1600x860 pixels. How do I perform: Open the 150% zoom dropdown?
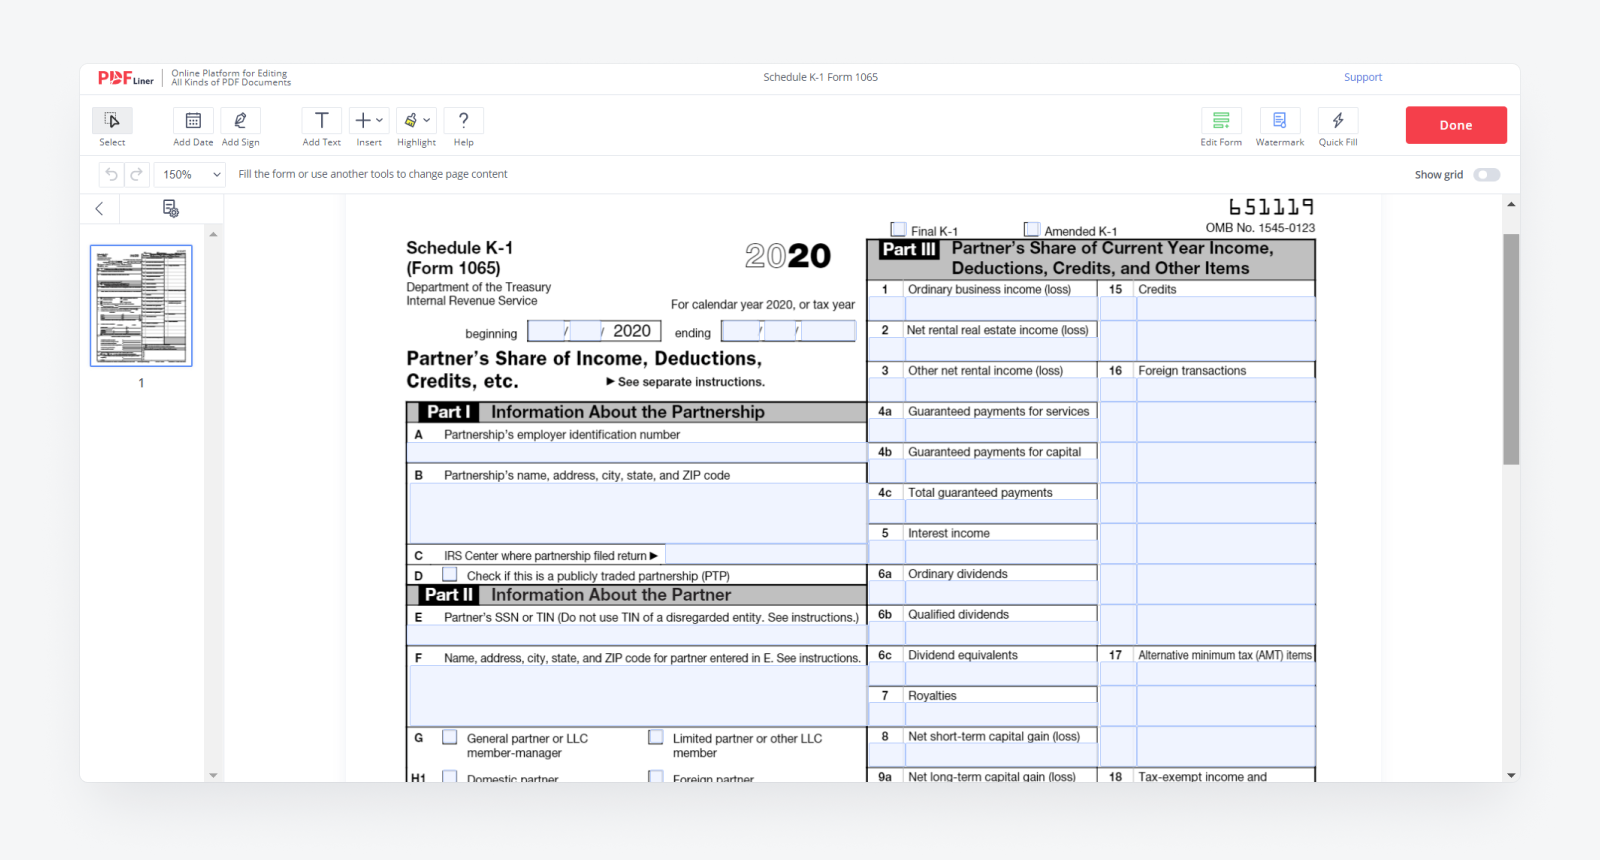point(189,174)
